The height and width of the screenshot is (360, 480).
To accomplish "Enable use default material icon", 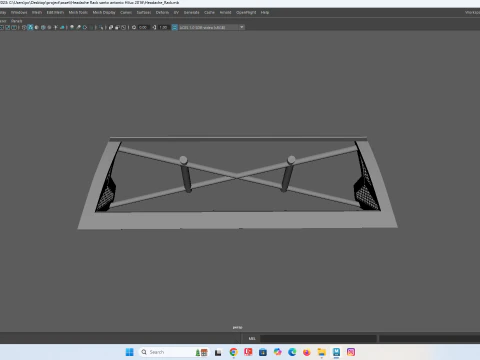I will (x=37, y=27).
